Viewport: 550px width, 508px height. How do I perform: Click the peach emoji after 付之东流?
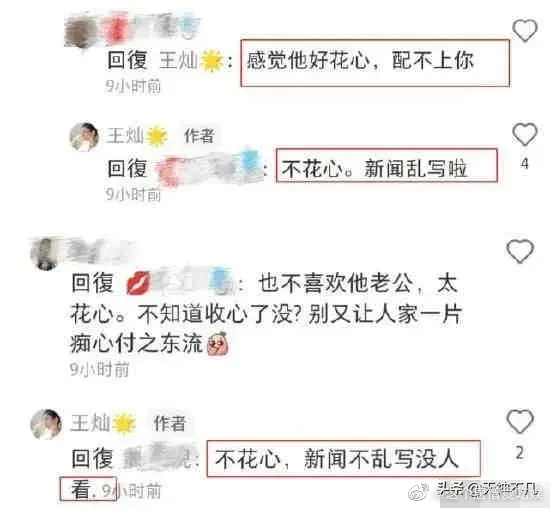point(218,344)
